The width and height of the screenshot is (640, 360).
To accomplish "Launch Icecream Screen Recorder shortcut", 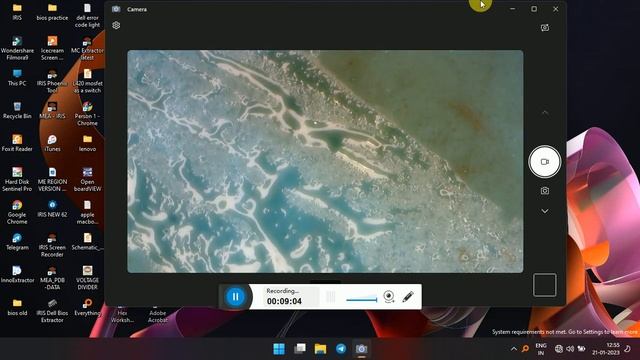I will click(52, 49).
